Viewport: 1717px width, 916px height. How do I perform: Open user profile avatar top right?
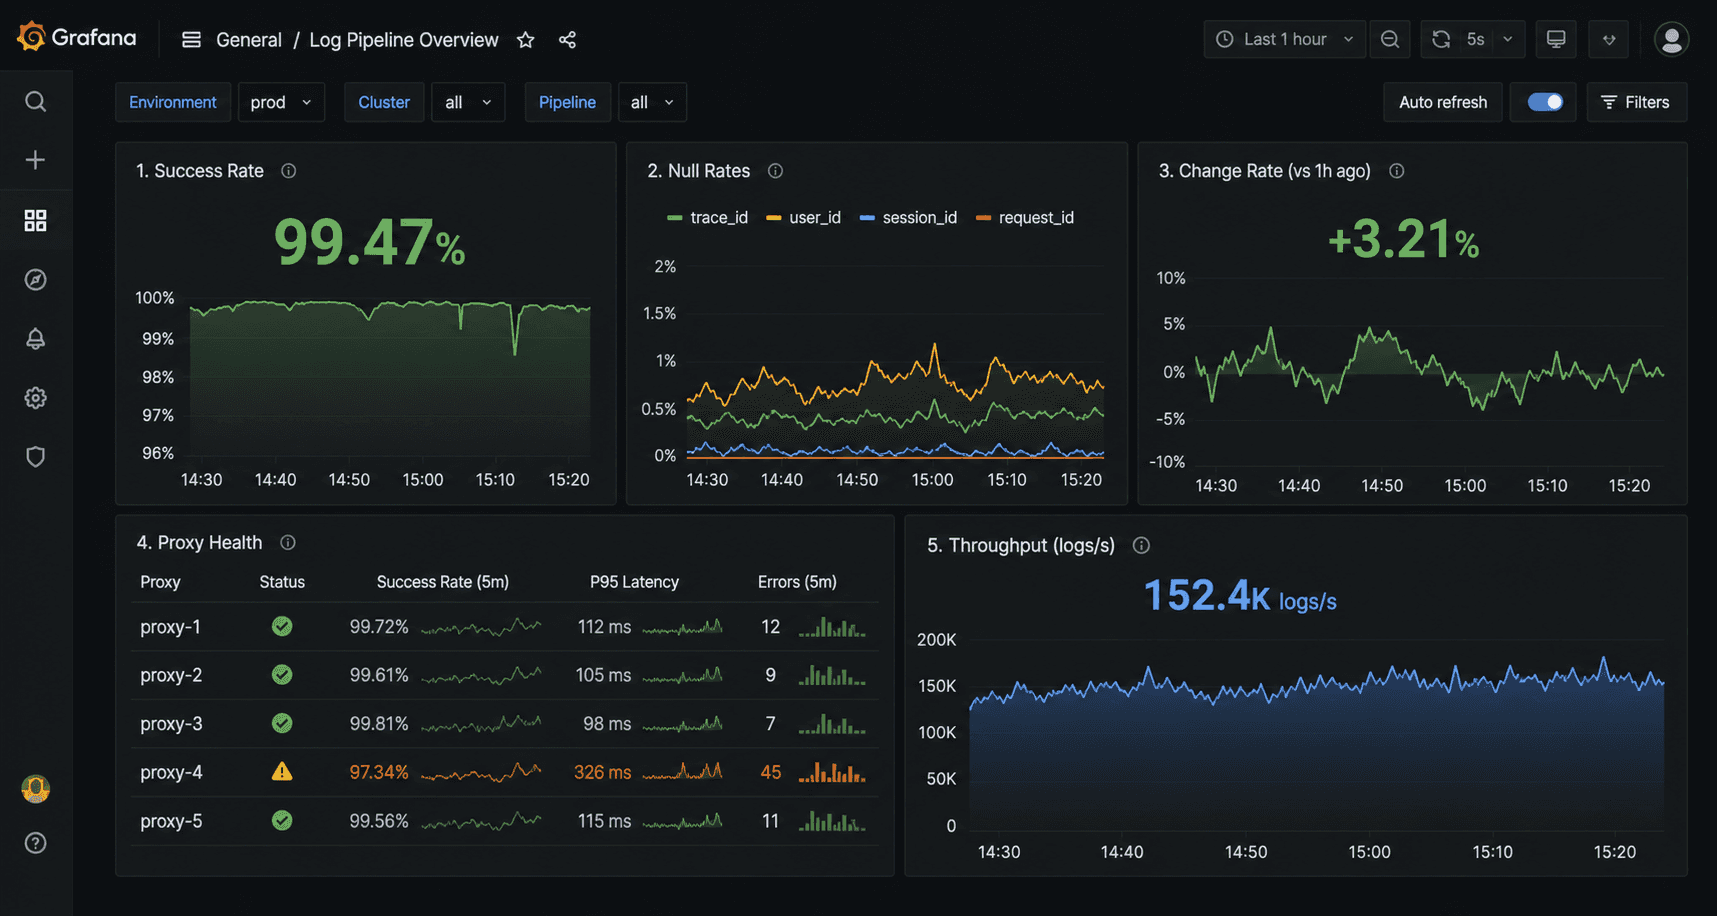(1672, 39)
